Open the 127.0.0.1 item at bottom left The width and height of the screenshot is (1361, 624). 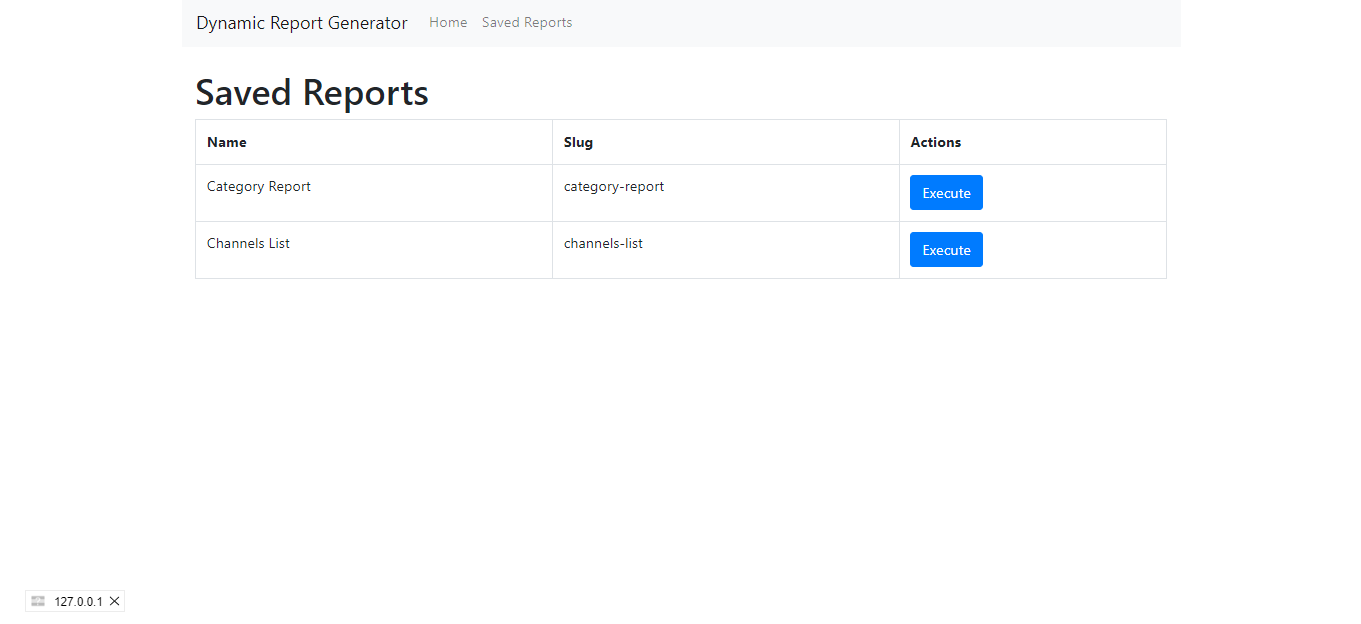pyautogui.click(x=82, y=601)
